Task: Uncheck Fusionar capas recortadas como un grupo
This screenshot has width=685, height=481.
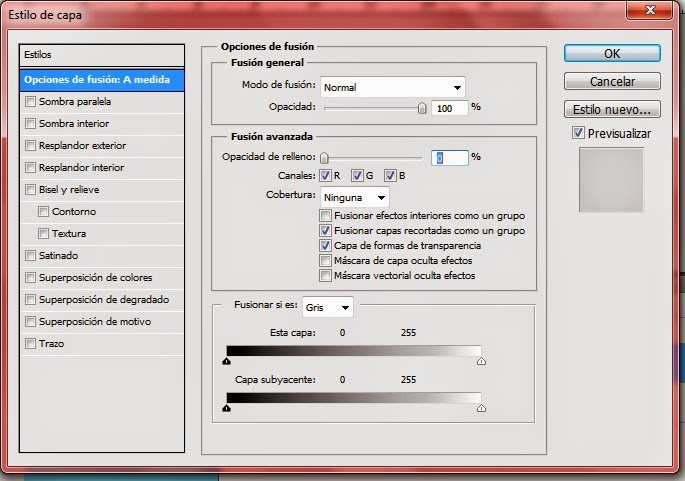Action: tap(325, 230)
